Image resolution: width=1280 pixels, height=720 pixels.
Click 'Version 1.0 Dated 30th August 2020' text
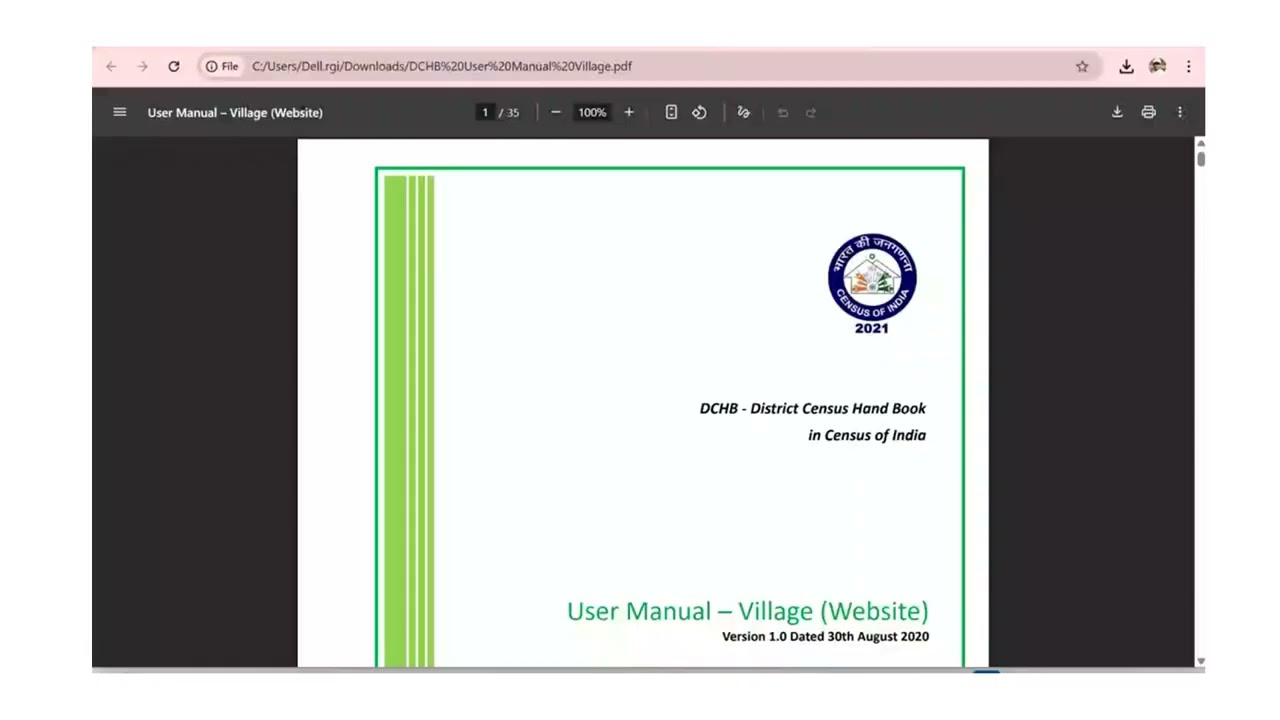825,636
